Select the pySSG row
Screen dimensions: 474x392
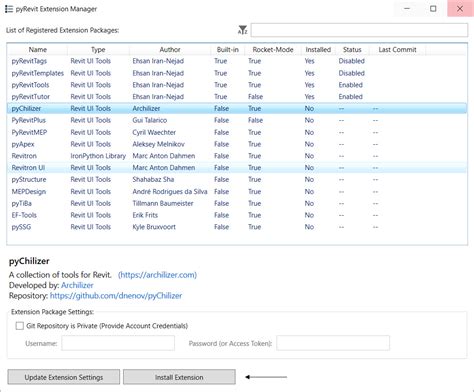(237, 227)
